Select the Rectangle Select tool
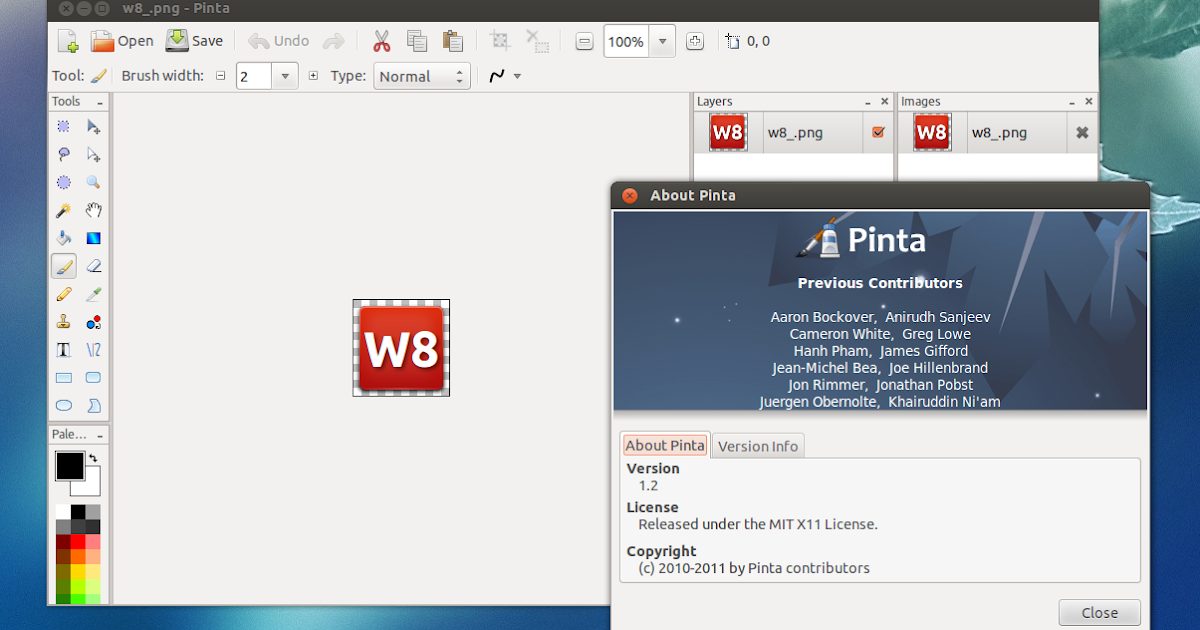1200x630 pixels. pos(63,126)
